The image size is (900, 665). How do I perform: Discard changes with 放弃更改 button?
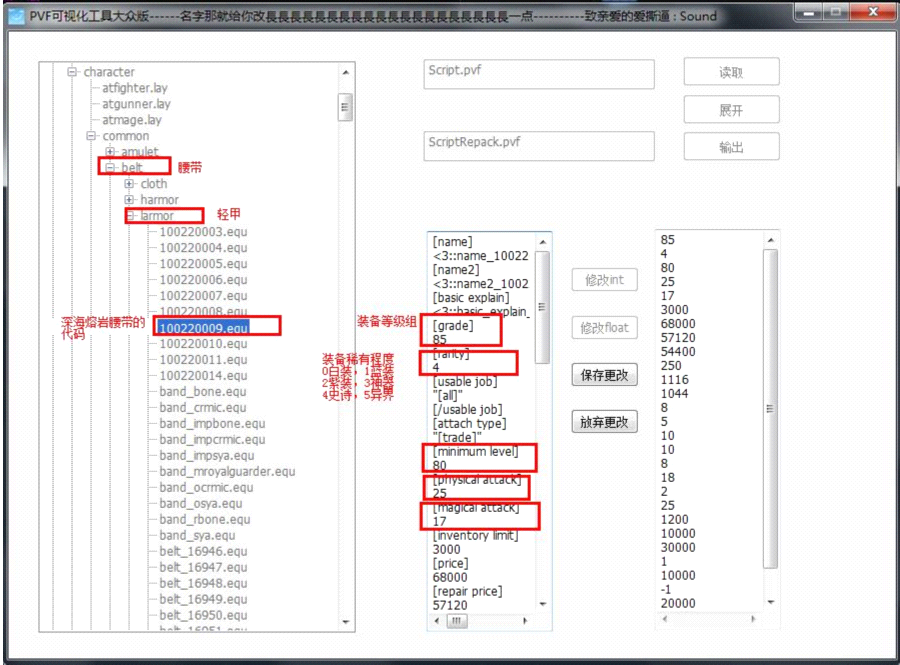(604, 422)
